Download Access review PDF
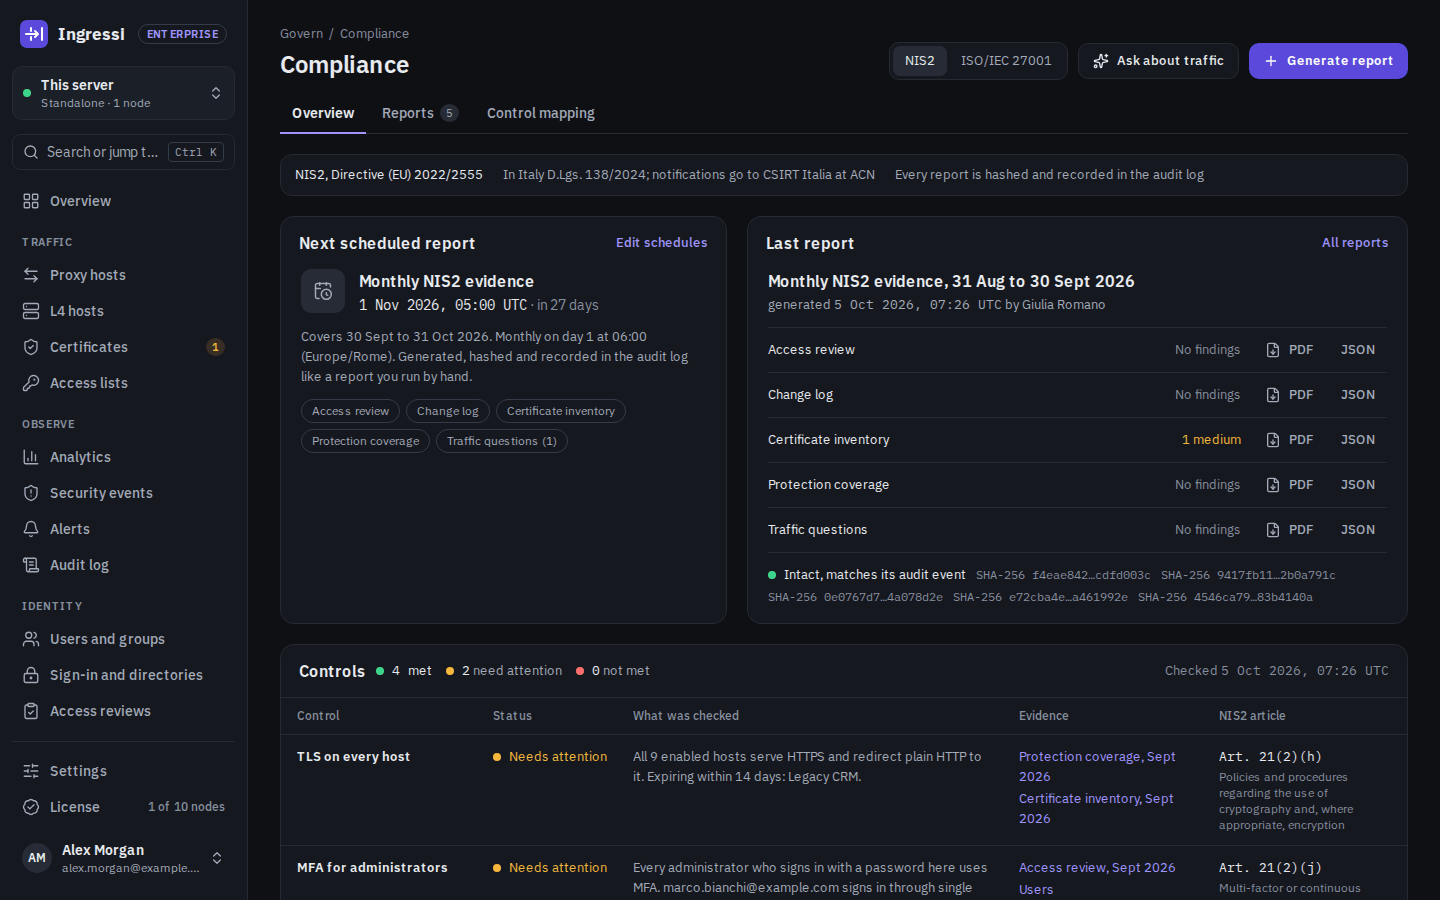This screenshot has height=900, width=1440. 1290,350
